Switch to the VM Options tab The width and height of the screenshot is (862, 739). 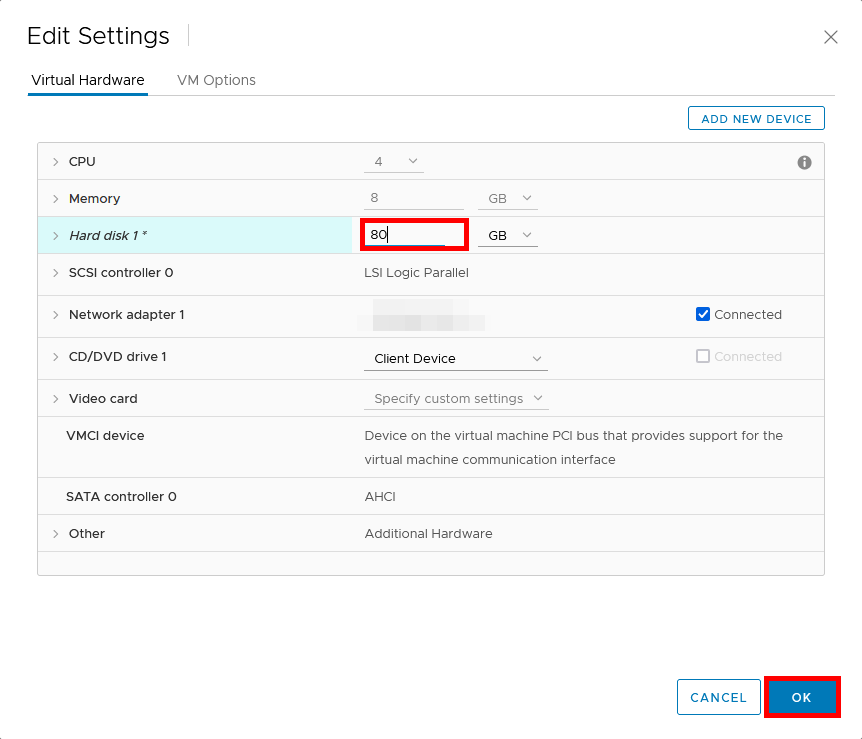click(216, 80)
